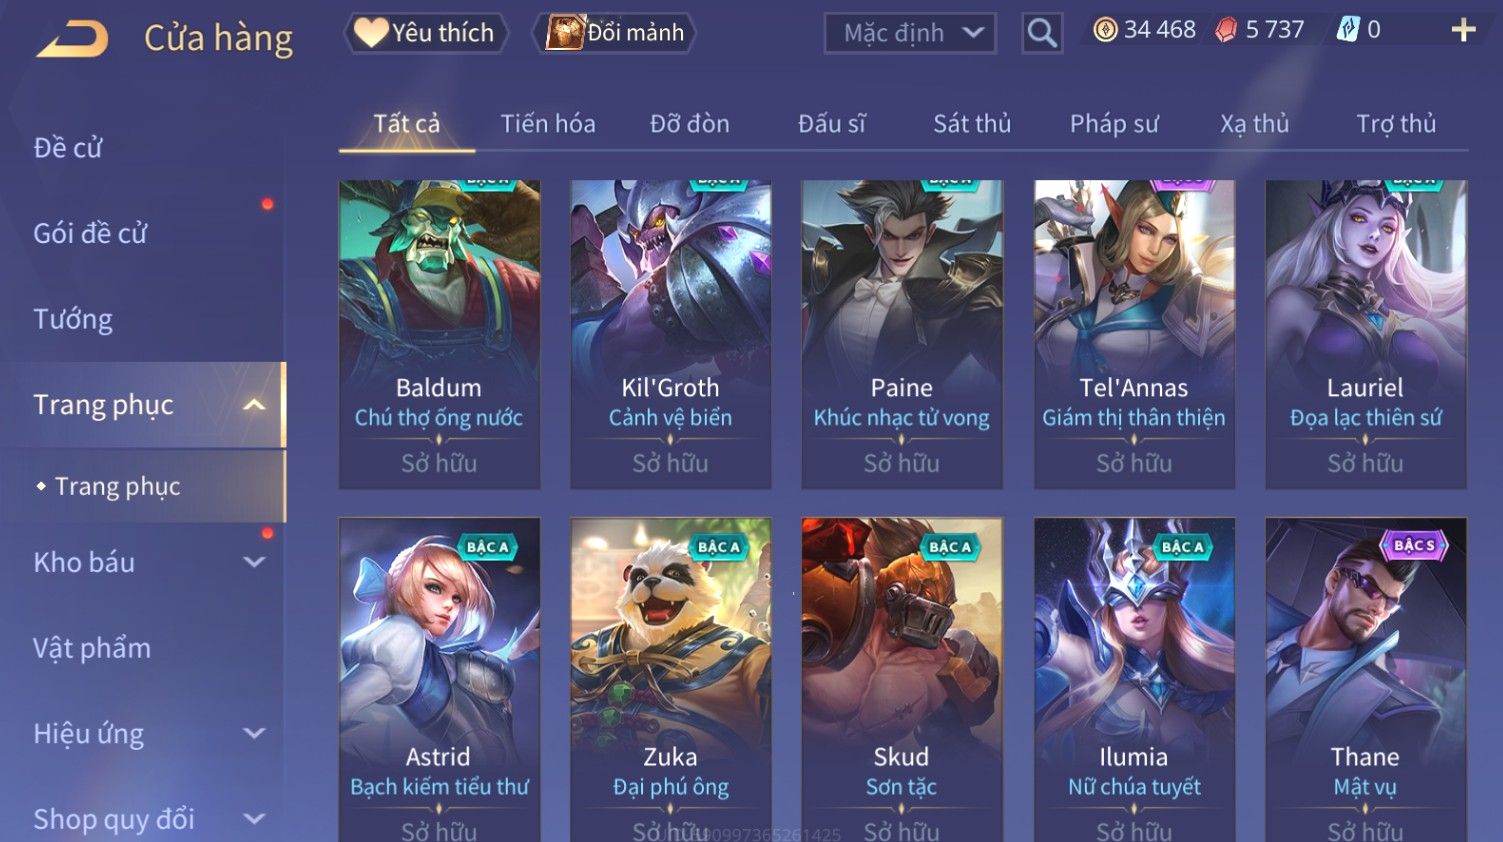1503x842 pixels.
Task: Click the blue voucher currency icon
Action: point(1348,30)
